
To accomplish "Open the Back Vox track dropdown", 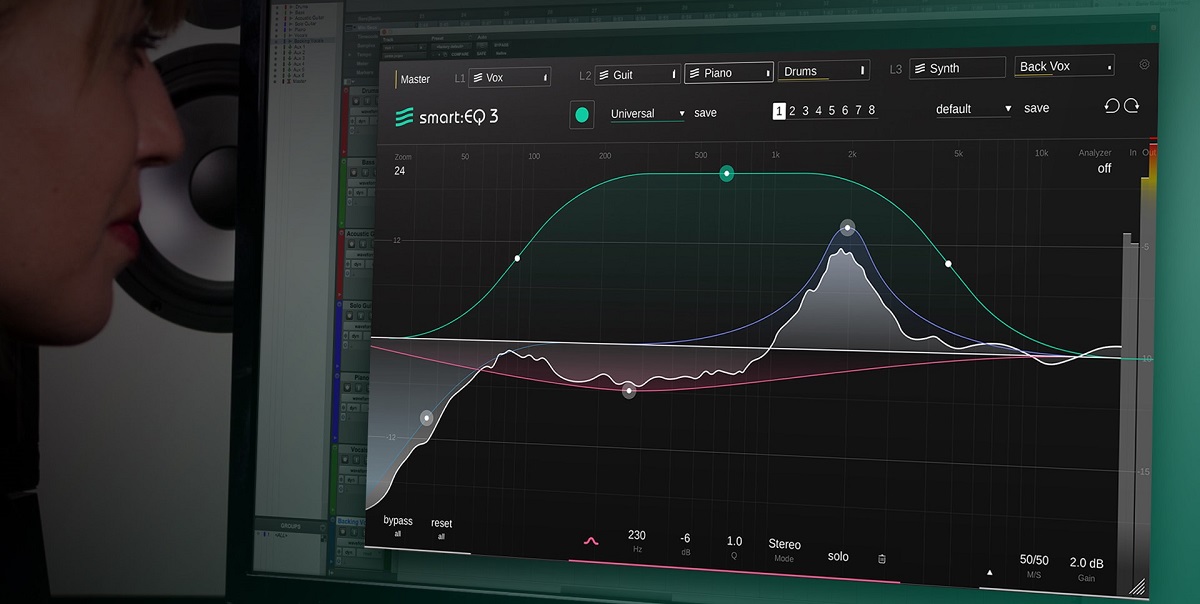I will 1064,66.
